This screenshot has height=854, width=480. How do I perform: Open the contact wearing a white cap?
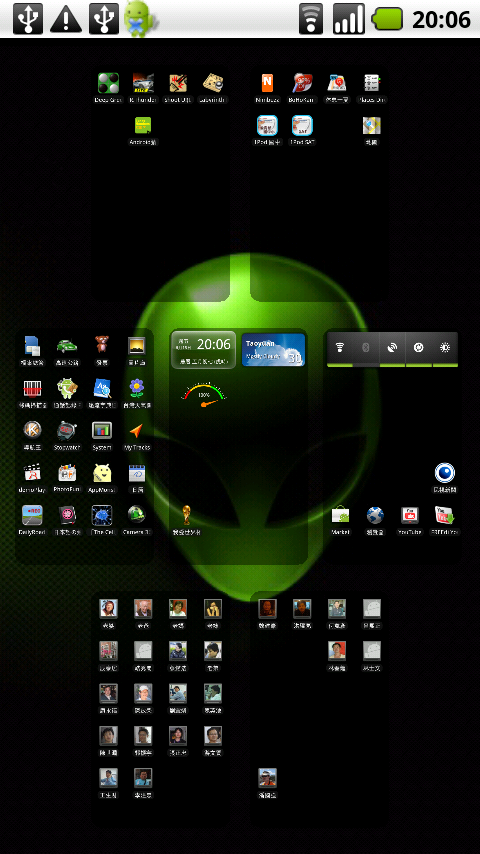[143, 693]
